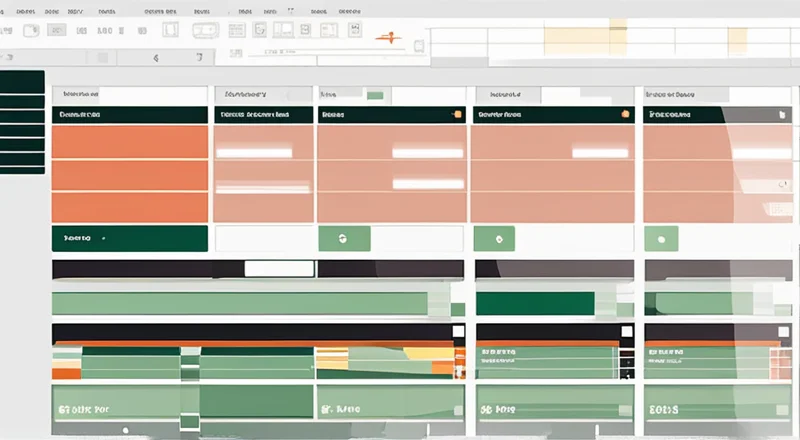800x440 pixels.
Task: Select the topmost dark green item in the left sidebar
Action: [22, 81]
